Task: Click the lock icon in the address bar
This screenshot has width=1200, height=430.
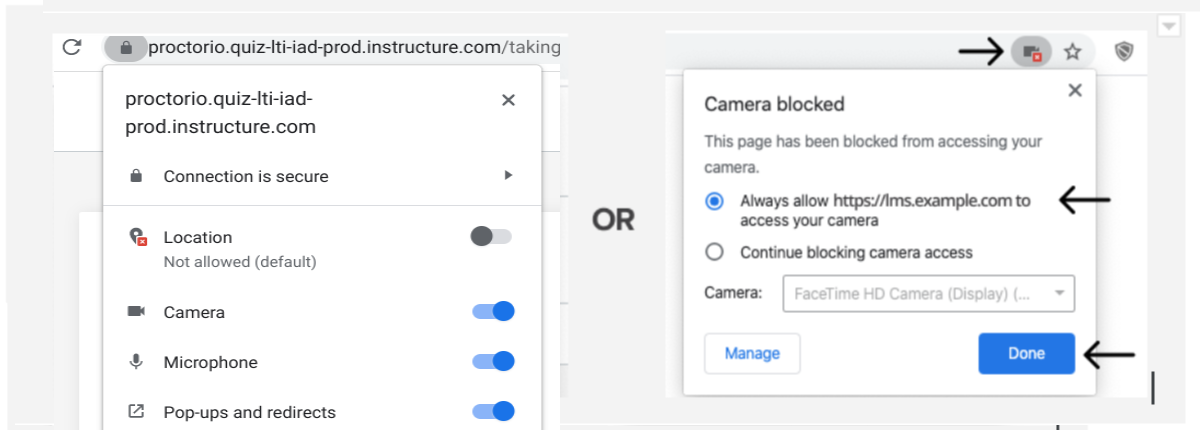Action: (x=125, y=47)
